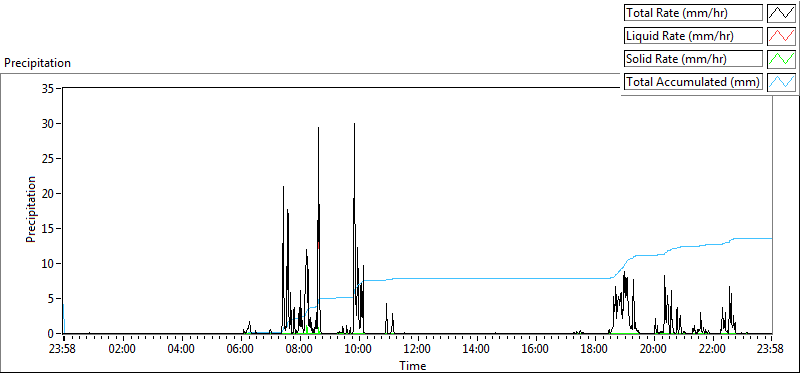
Task: Click the Precipitation chart title above the graph
Action: point(37,63)
